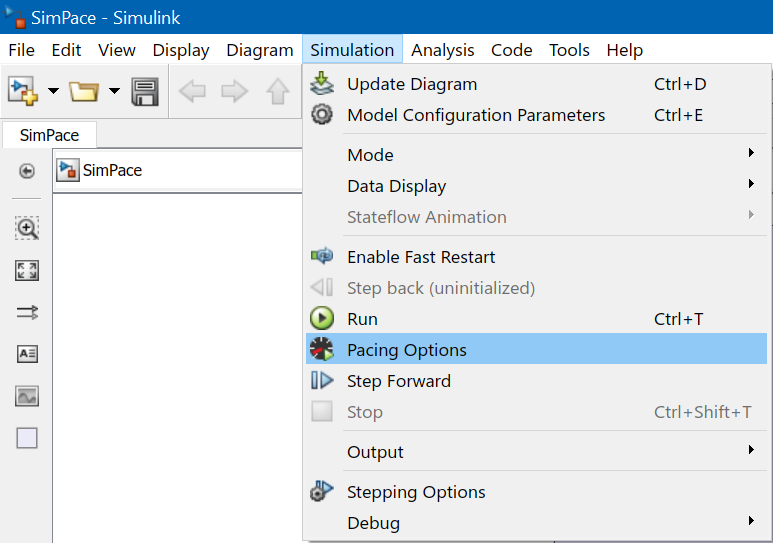This screenshot has height=543, width=773.
Task: Click the Annotation text palette icon
Action: tap(27, 354)
